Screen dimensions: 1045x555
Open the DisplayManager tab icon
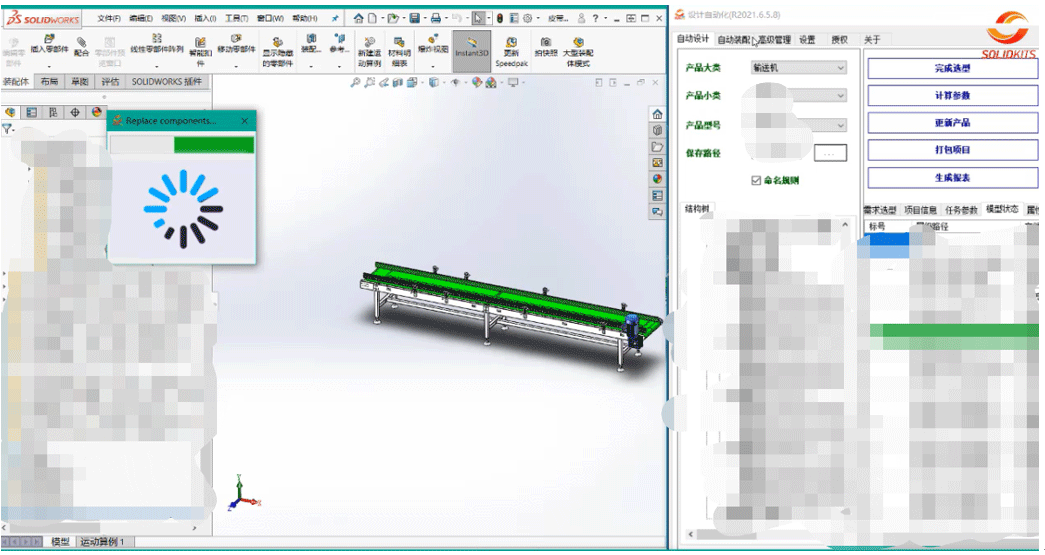97,113
